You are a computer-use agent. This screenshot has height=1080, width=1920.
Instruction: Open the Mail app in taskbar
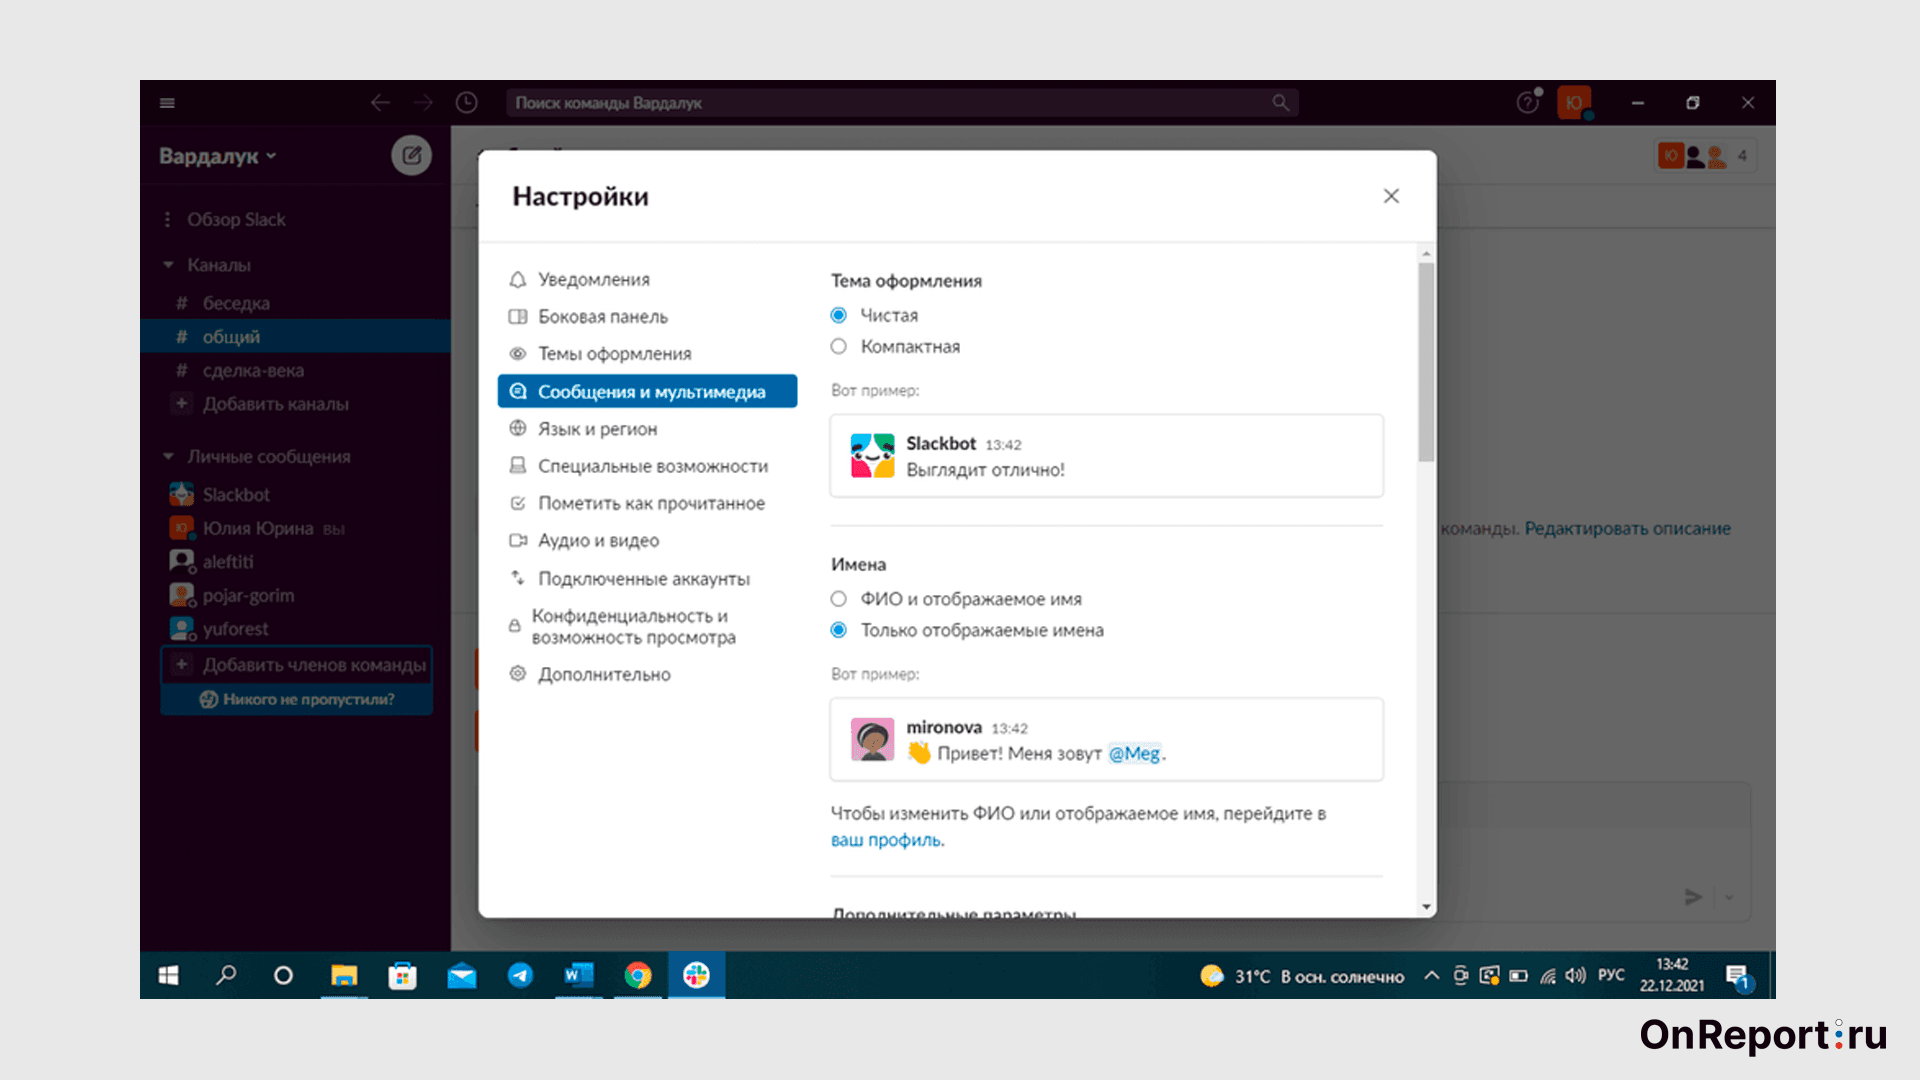[x=461, y=975]
